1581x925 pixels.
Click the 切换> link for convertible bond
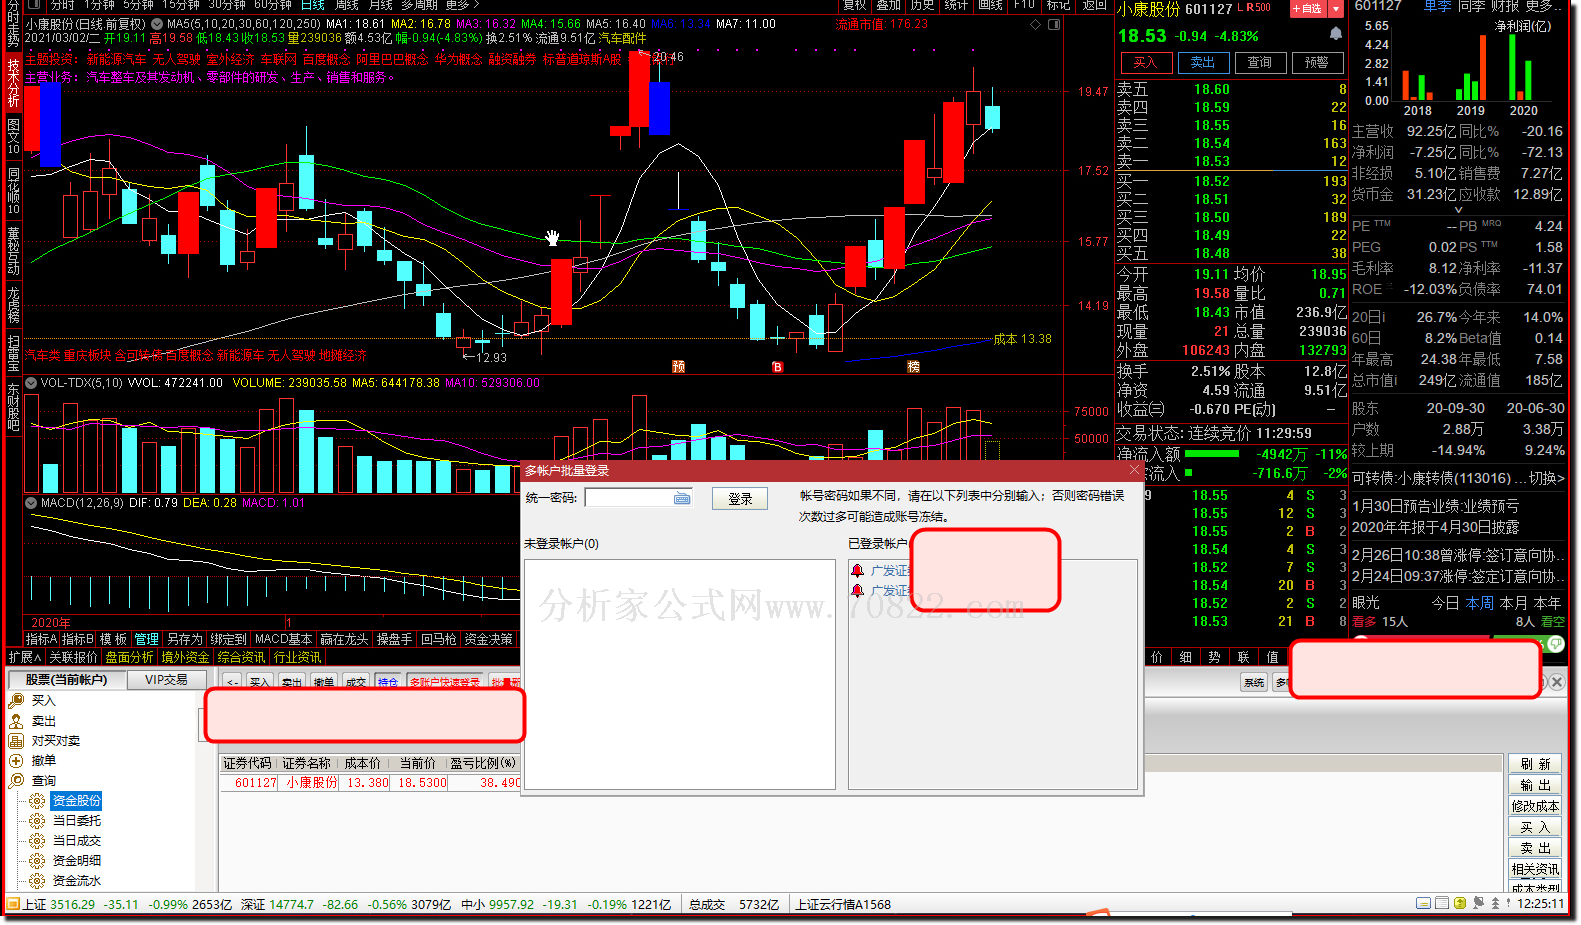point(1546,478)
